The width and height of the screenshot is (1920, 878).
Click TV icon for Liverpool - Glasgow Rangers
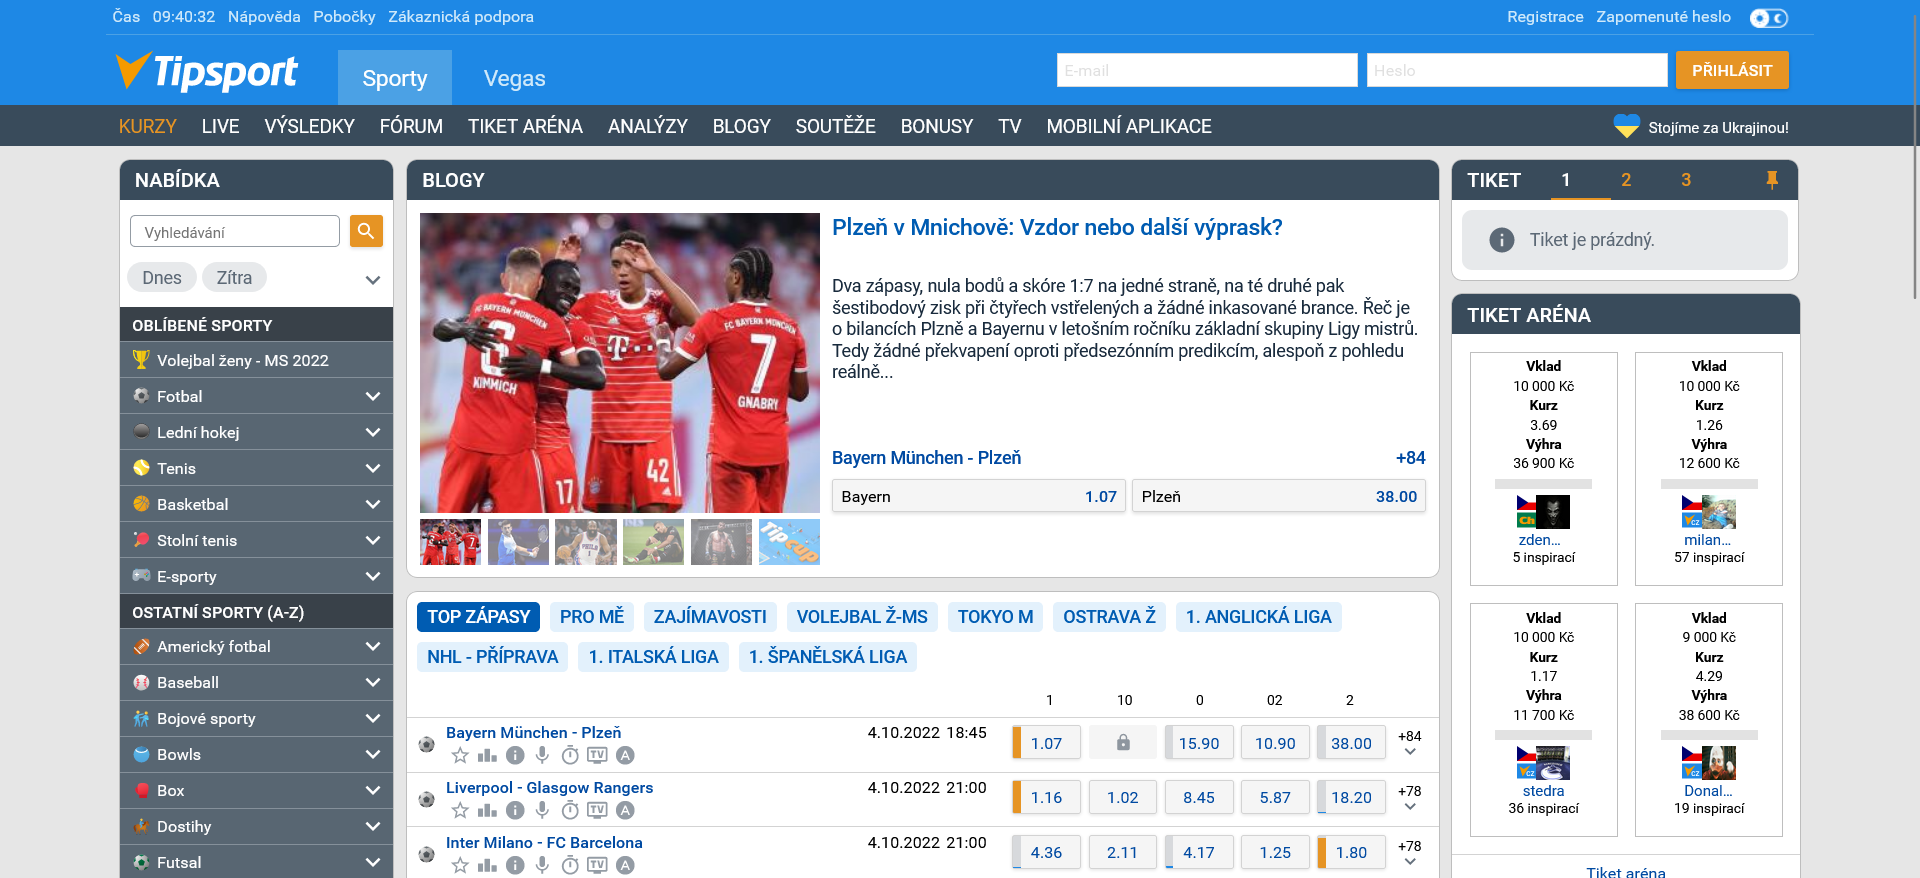click(597, 810)
